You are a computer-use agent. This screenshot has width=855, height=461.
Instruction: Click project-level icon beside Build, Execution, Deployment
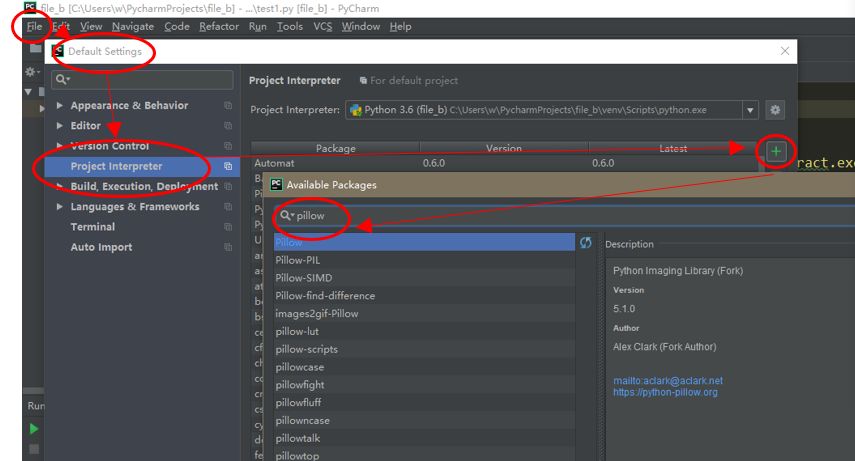pyautogui.click(x=228, y=187)
